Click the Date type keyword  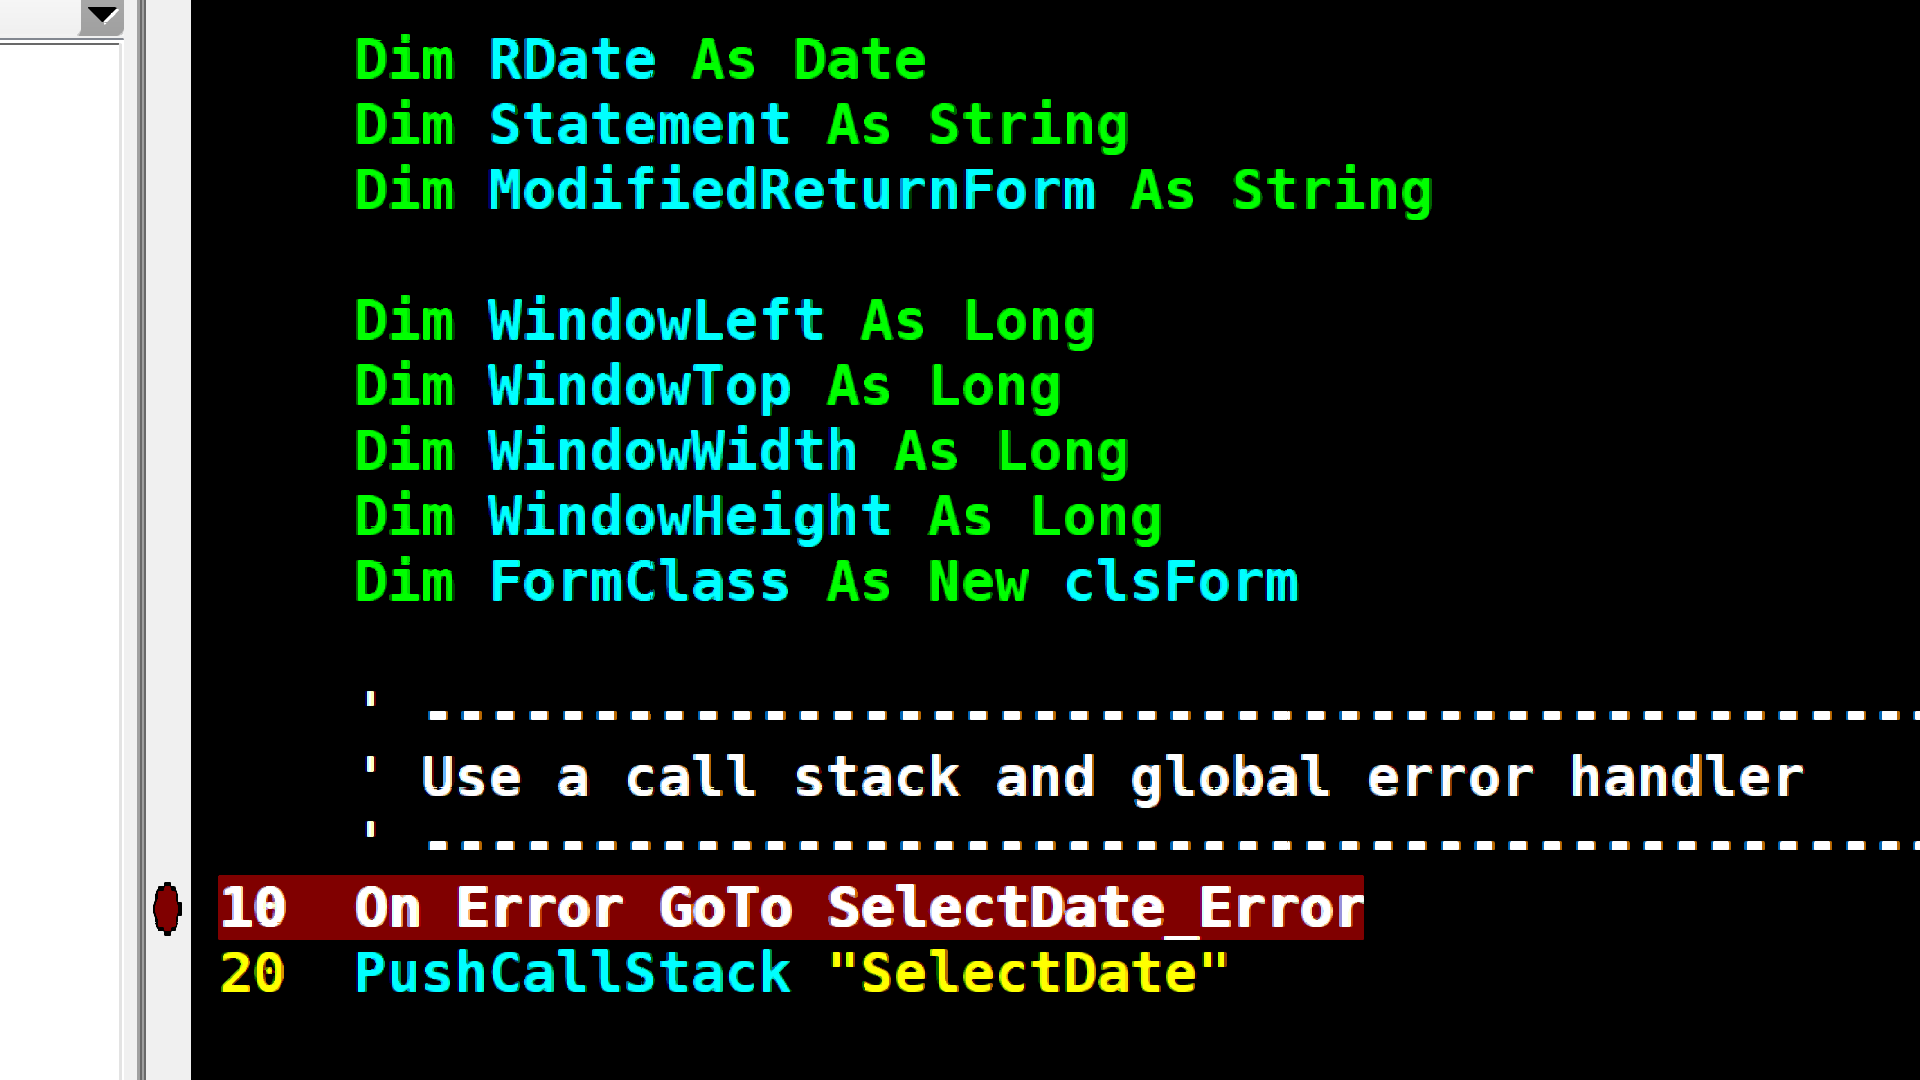point(860,60)
